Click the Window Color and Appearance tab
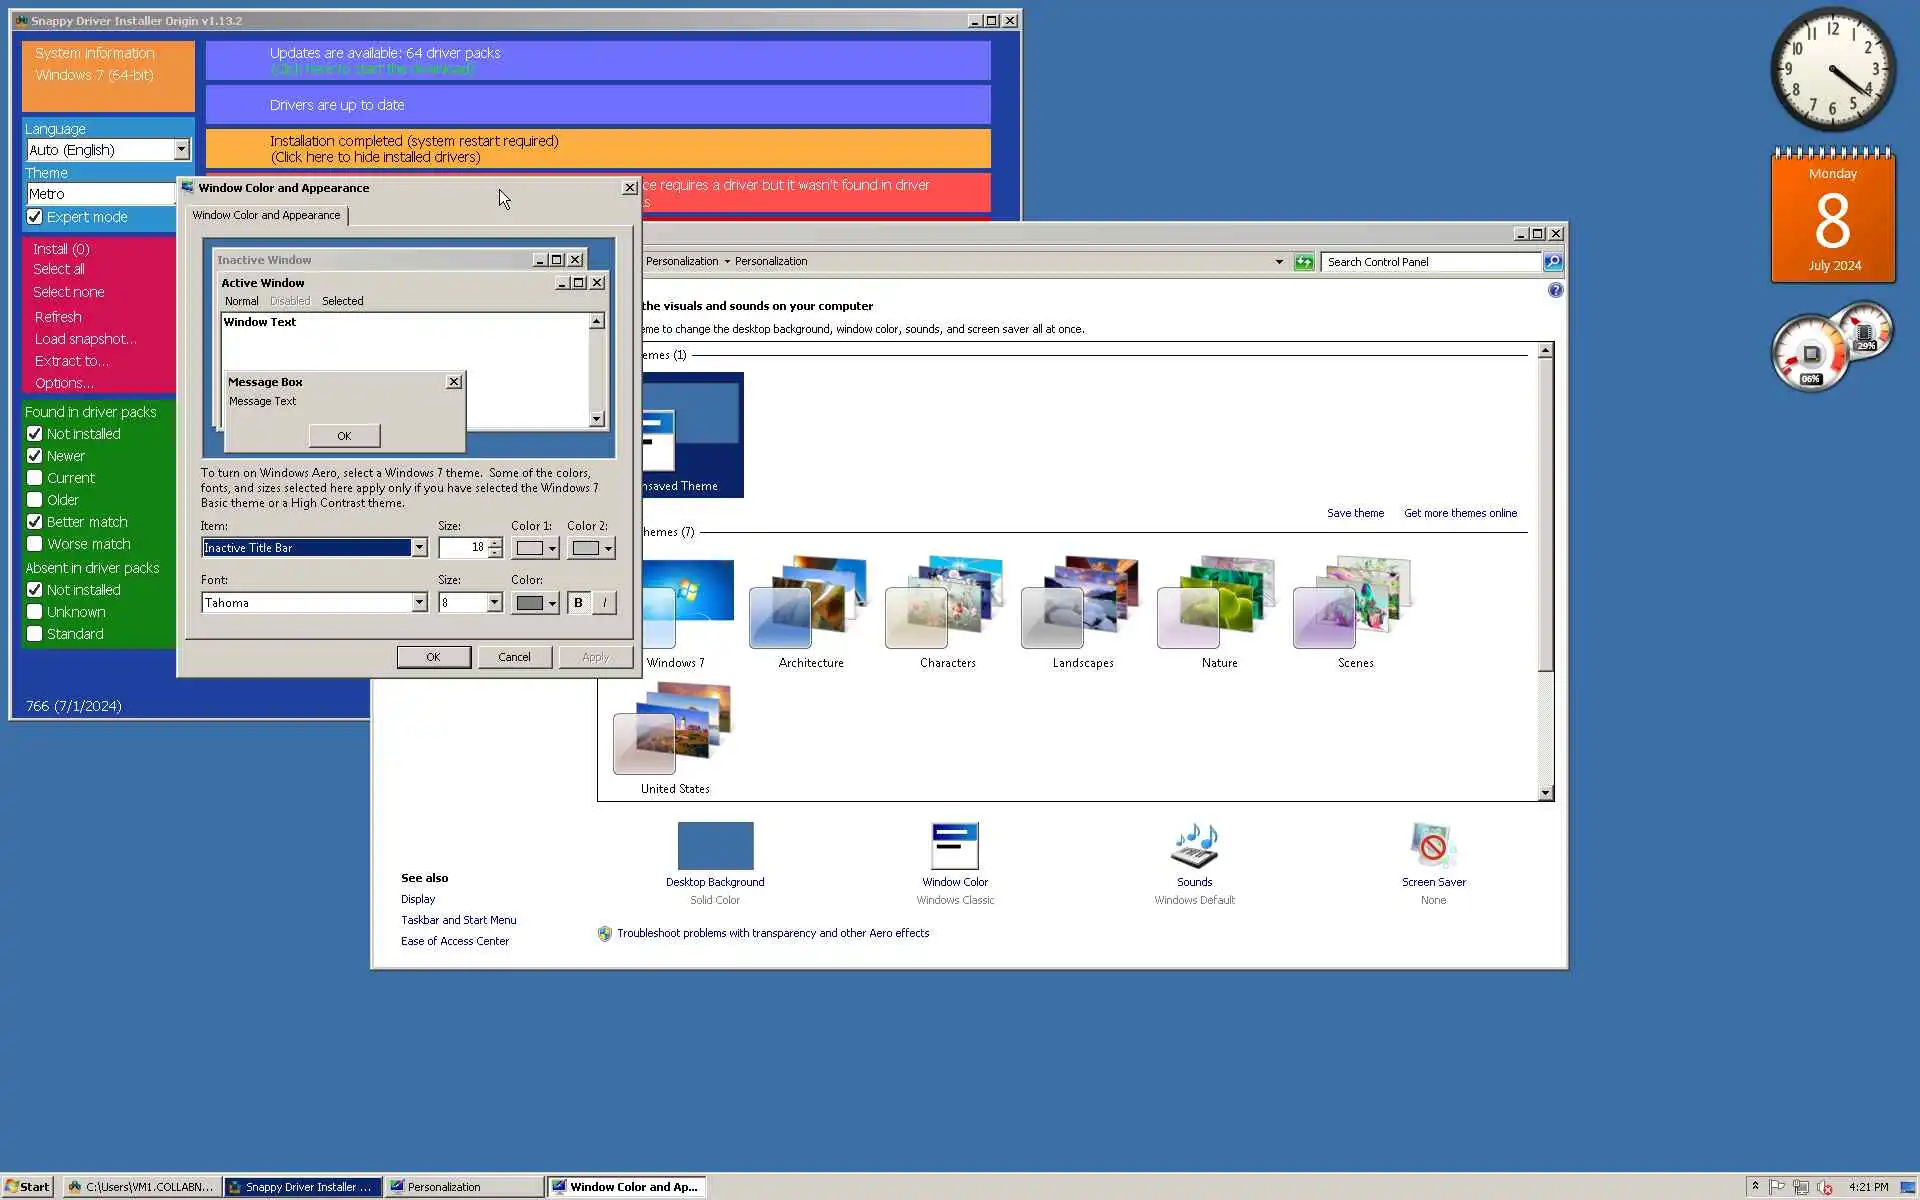 pyautogui.click(x=266, y=215)
